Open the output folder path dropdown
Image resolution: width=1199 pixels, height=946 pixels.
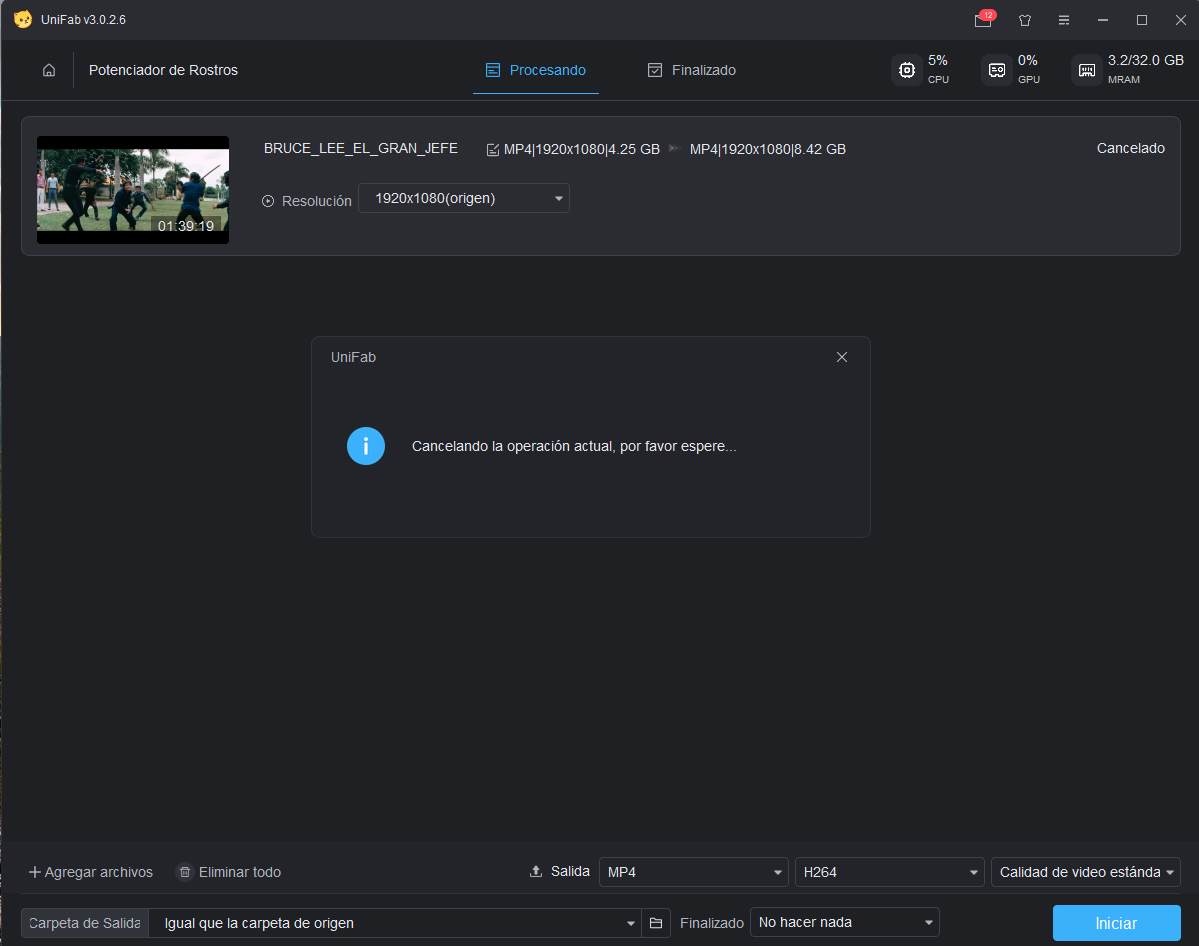(x=397, y=923)
